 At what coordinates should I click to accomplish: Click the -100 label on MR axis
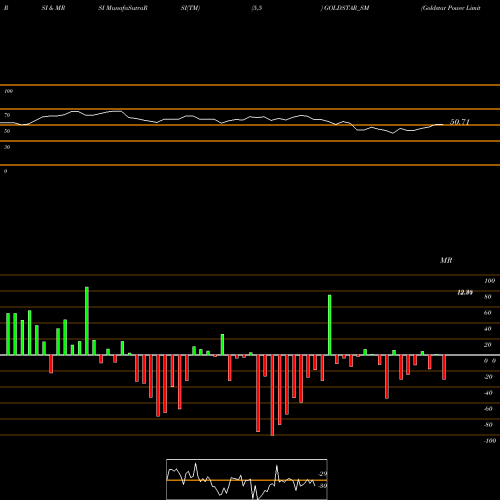coord(490,441)
